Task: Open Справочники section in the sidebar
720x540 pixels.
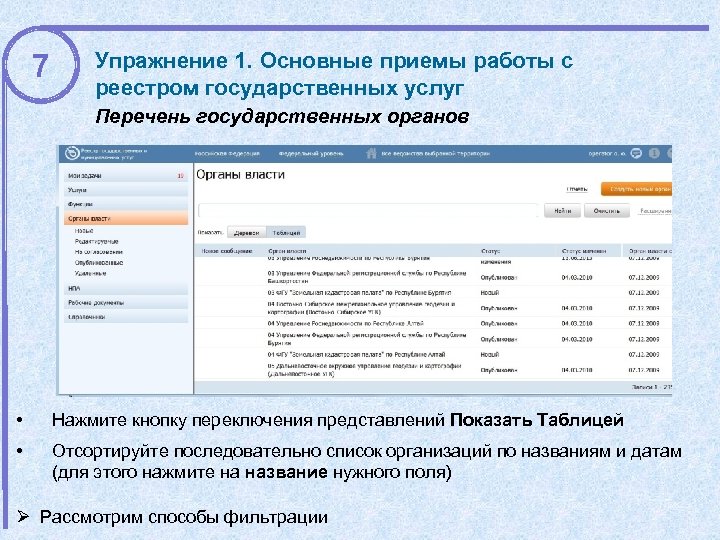Action: (126, 317)
